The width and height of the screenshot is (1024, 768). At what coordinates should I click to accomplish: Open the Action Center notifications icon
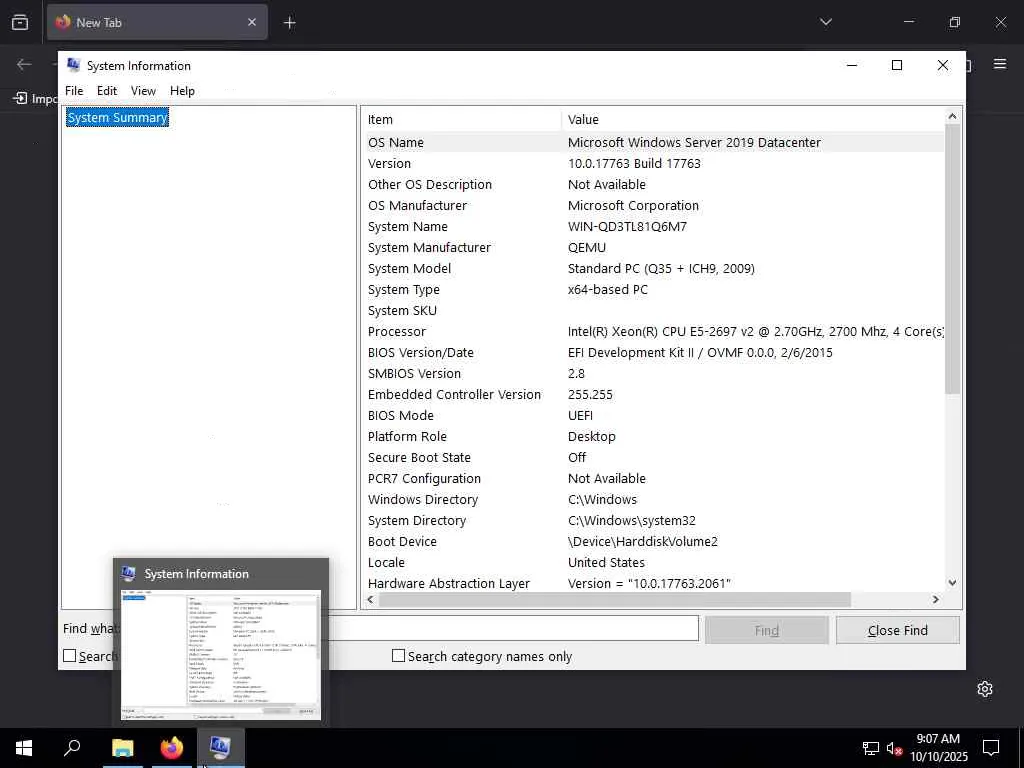[x=991, y=748]
